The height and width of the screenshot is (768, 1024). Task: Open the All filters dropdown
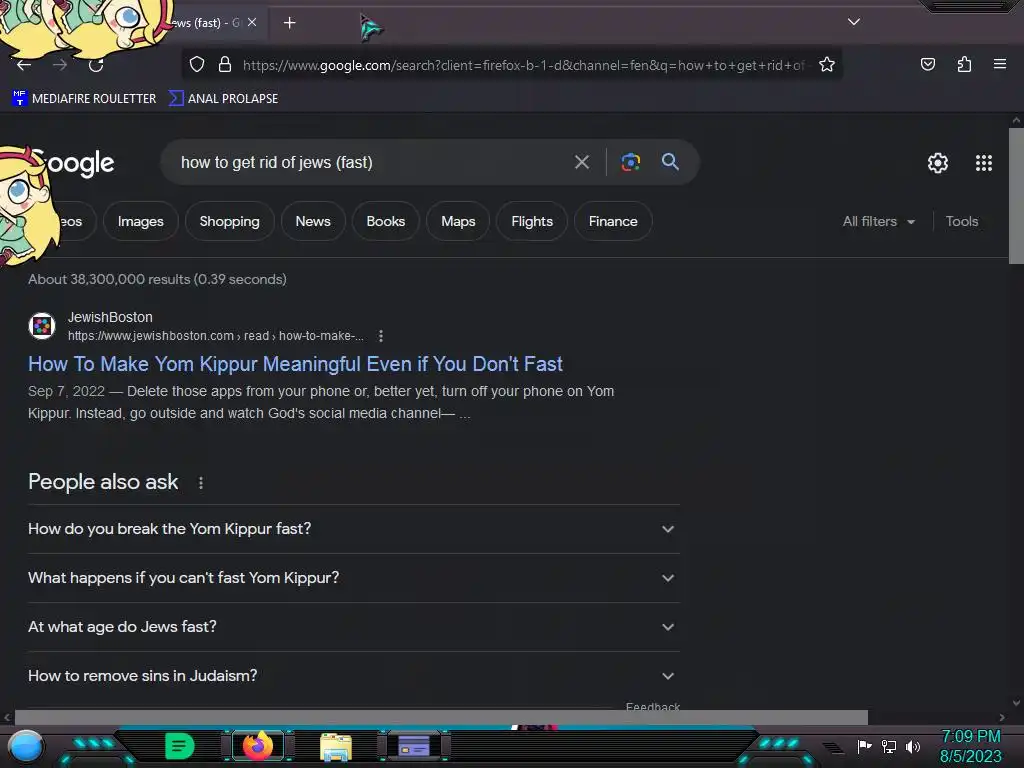(x=878, y=221)
